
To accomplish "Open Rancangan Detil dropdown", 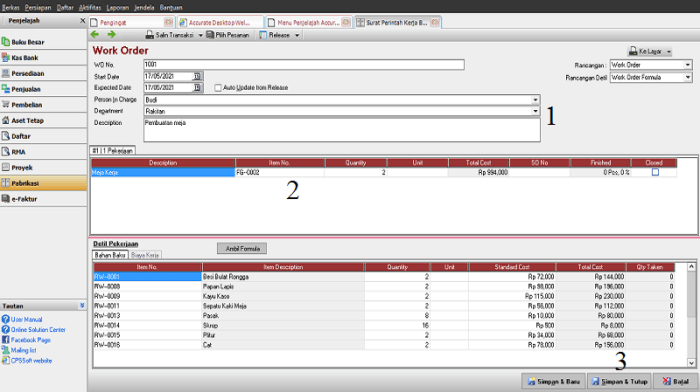I will pyautogui.click(x=688, y=77).
